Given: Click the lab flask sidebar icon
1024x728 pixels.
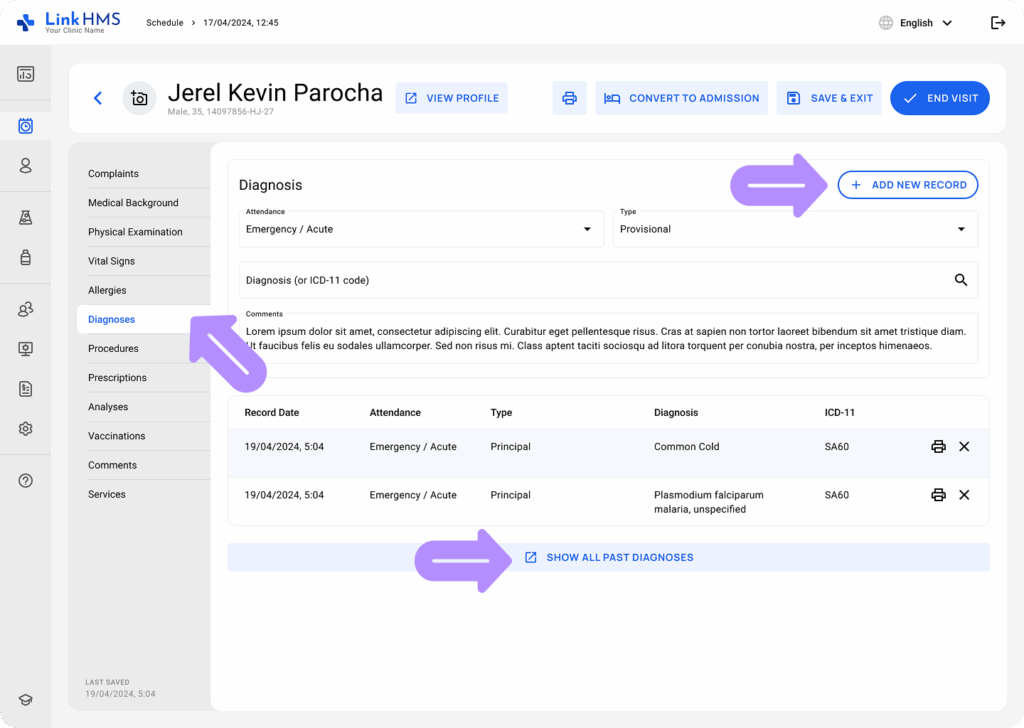Looking at the screenshot, I should point(26,217).
